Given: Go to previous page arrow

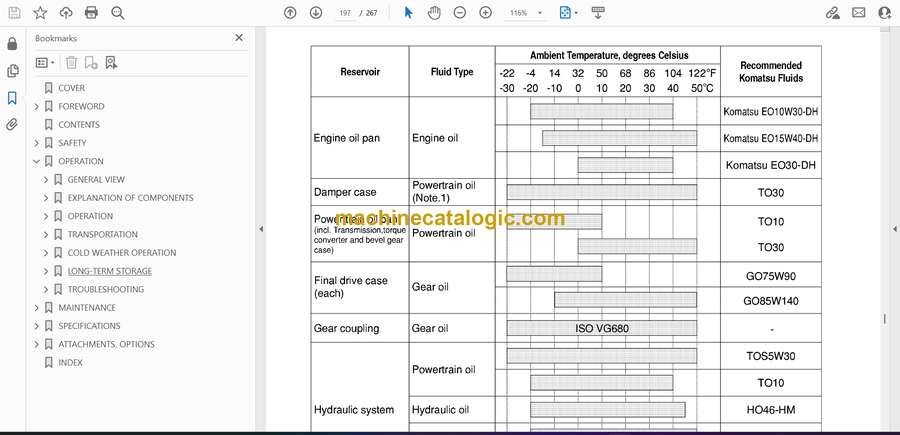Looking at the screenshot, I should tap(290, 13).
